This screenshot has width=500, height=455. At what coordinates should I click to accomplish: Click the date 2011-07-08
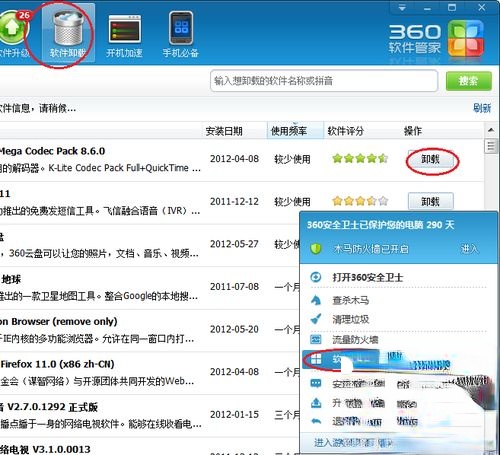coord(234,286)
